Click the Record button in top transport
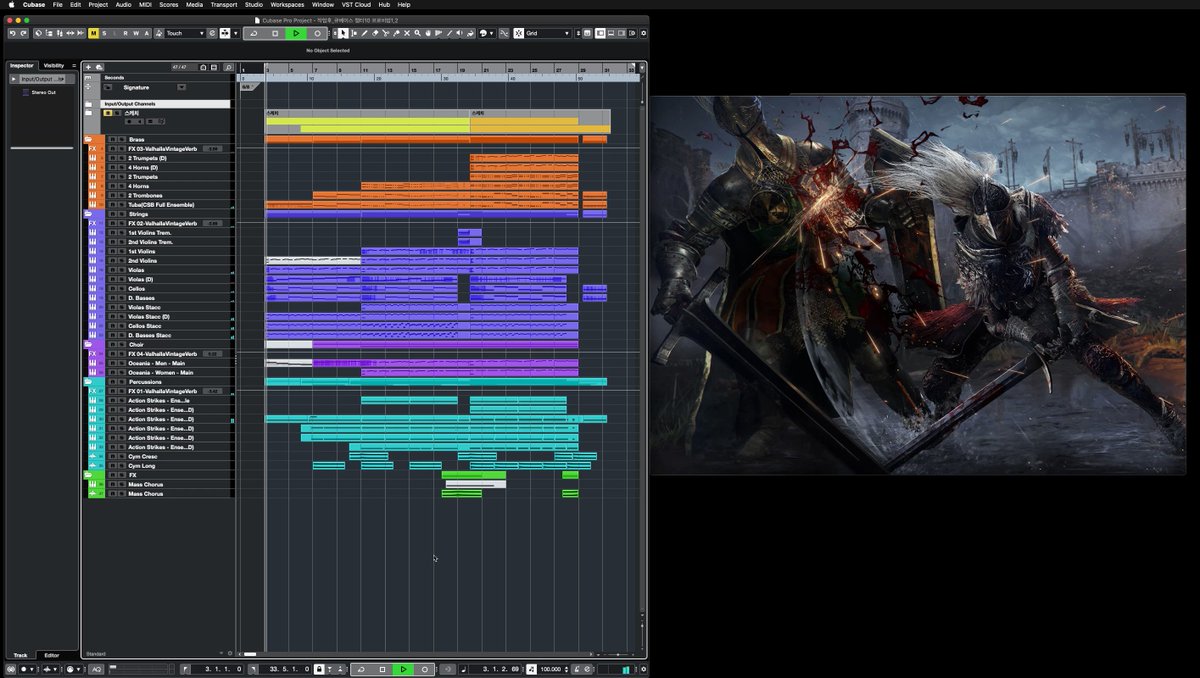1200x678 pixels. tap(317, 33)
